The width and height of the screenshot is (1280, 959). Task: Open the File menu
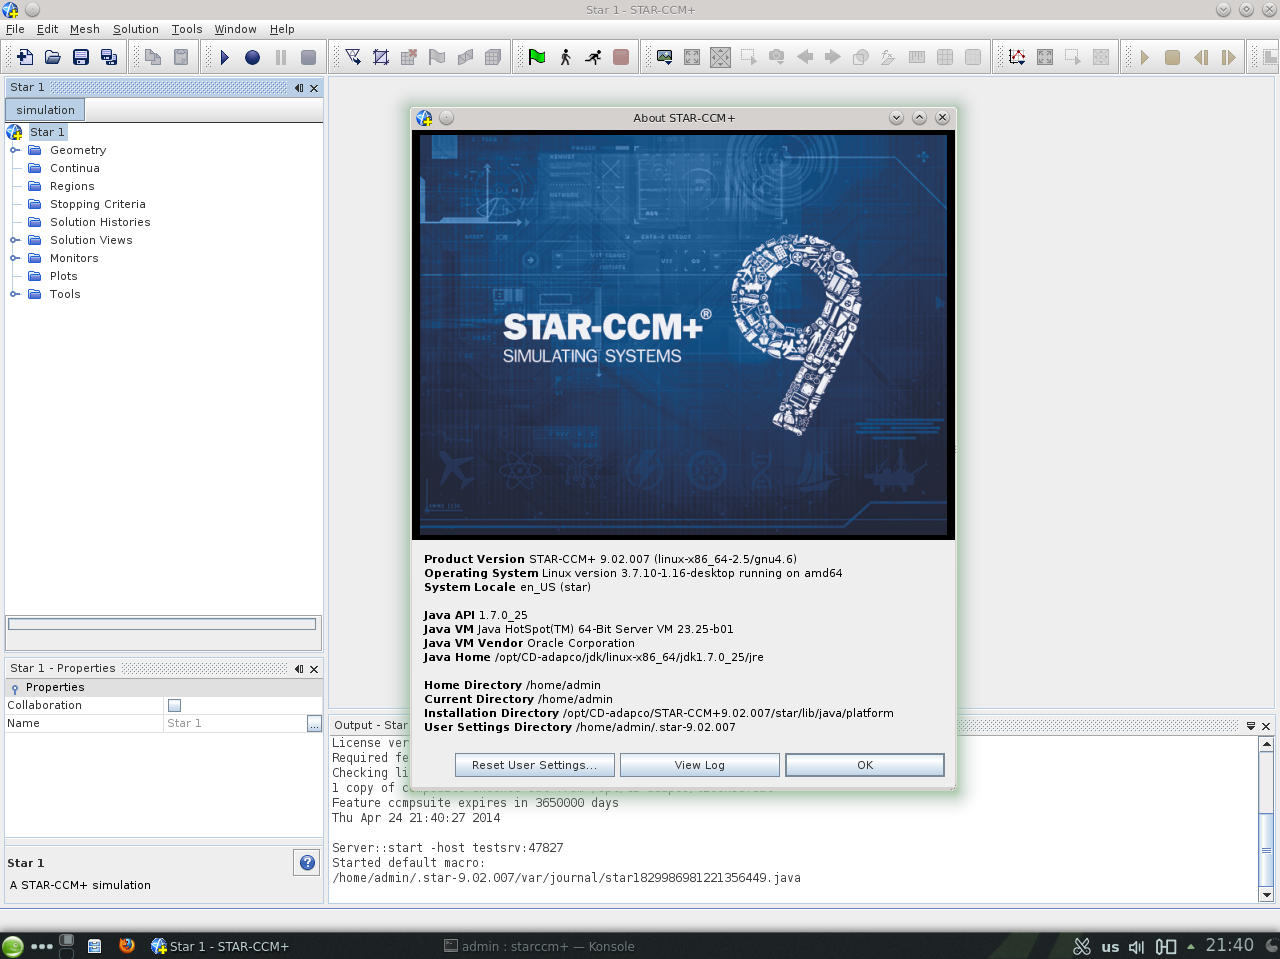pyautogui.click(x=15, y=29)
